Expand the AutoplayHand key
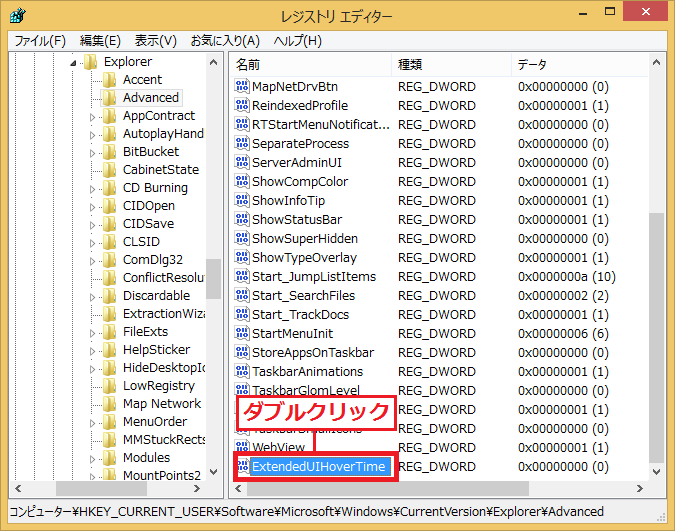The width and height of the screenshot is (675, 531). (x=92, y=135)
